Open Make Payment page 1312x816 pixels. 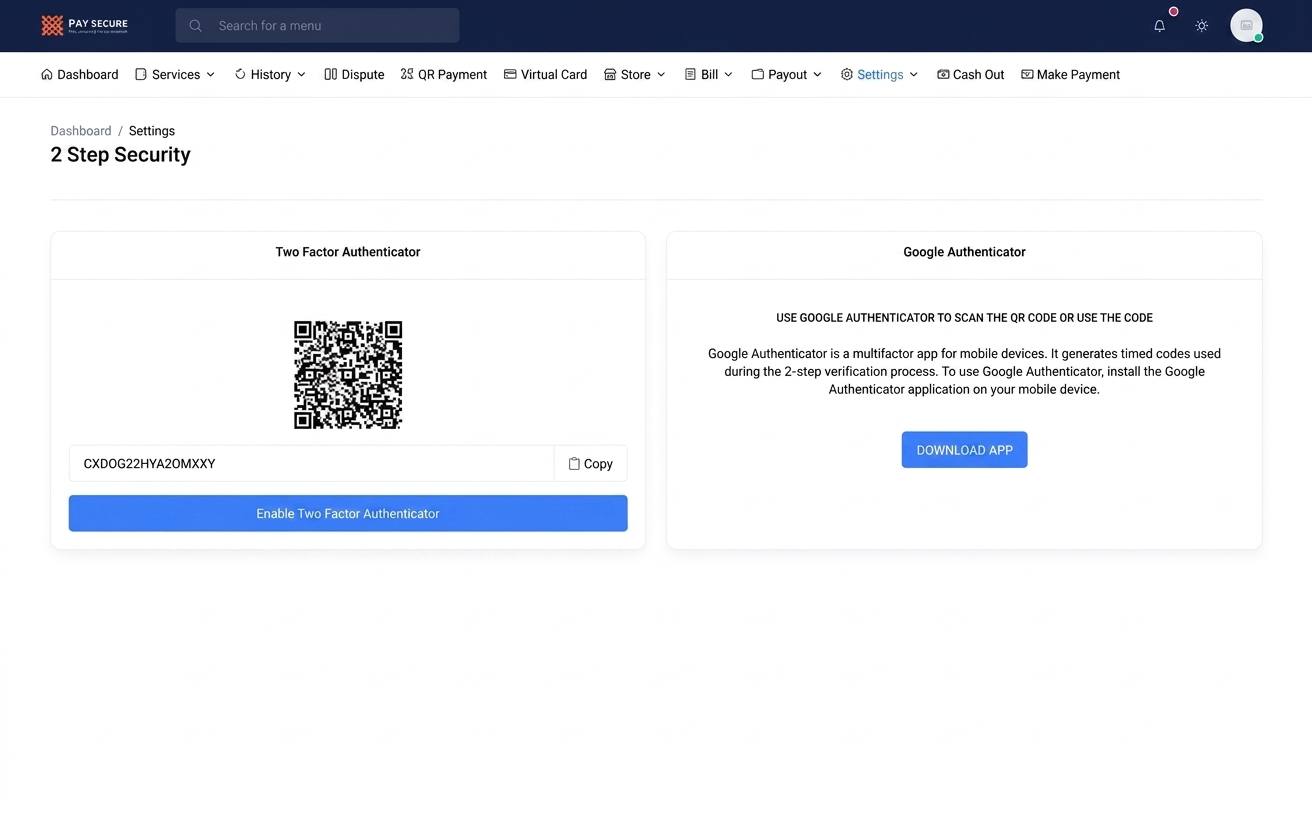click(1070, 74)
